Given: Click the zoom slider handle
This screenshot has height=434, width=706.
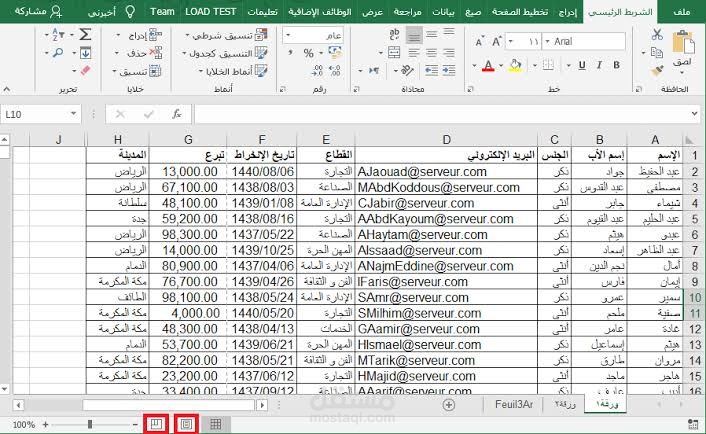Looking at the screenshot, I should click(90, 424).
